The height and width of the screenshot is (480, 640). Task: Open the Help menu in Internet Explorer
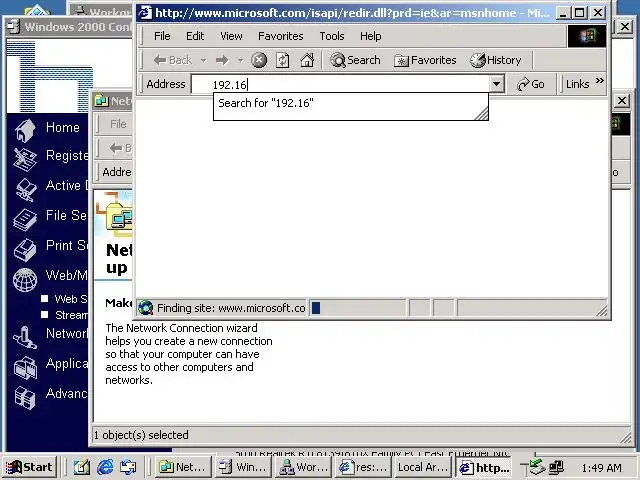(370, 36)
